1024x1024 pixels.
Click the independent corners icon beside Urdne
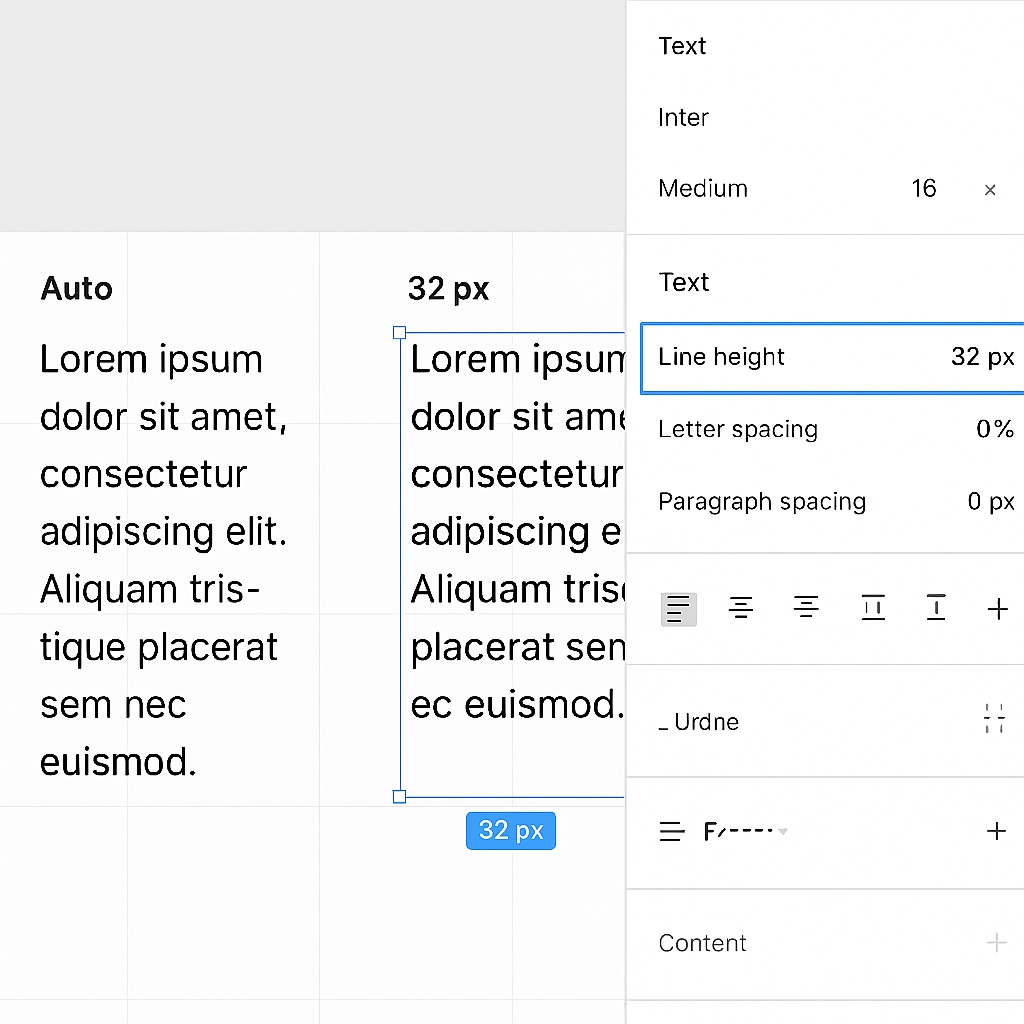994,718
